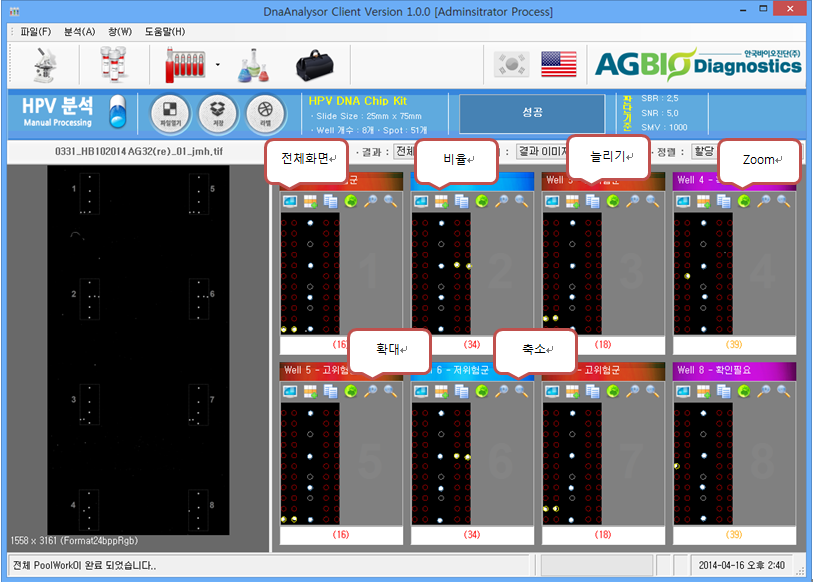Click Well 3 stretch view icon
Image resolution: width=813 pixels, height=582 pixels.
pyautogui.click(x=593, y=201)
